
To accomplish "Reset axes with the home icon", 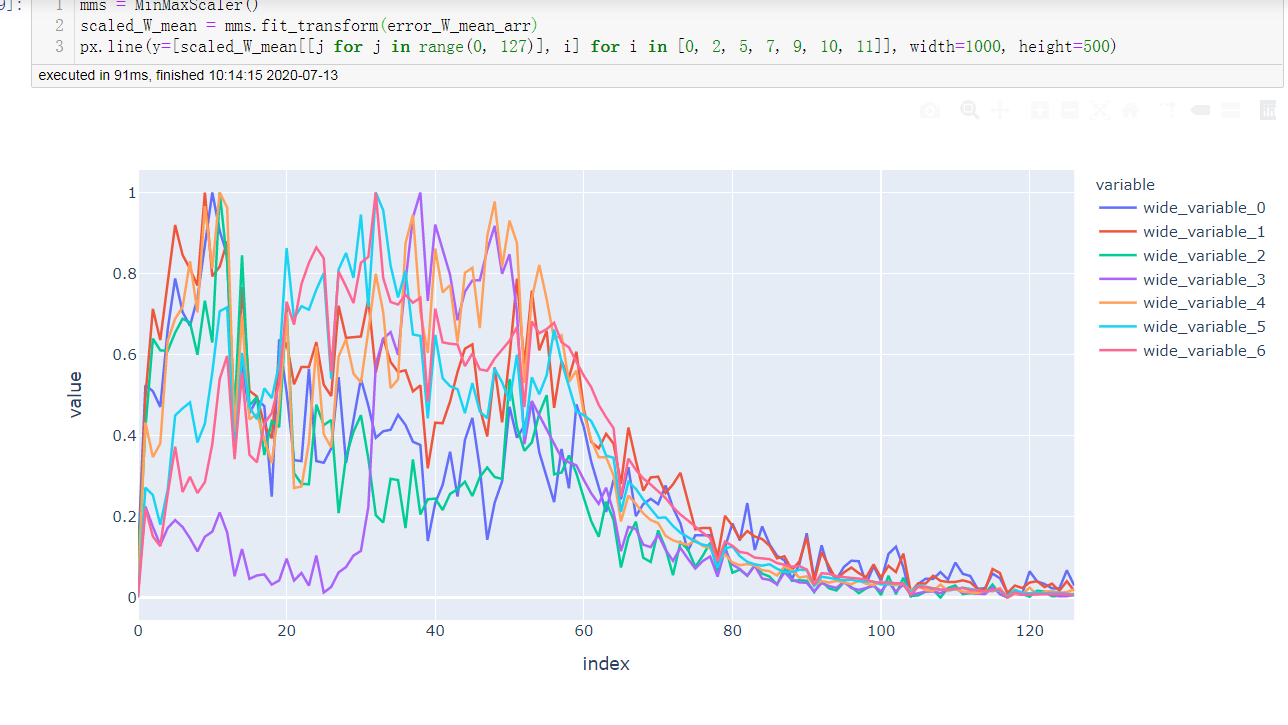I will click(x=1130, y=110).
